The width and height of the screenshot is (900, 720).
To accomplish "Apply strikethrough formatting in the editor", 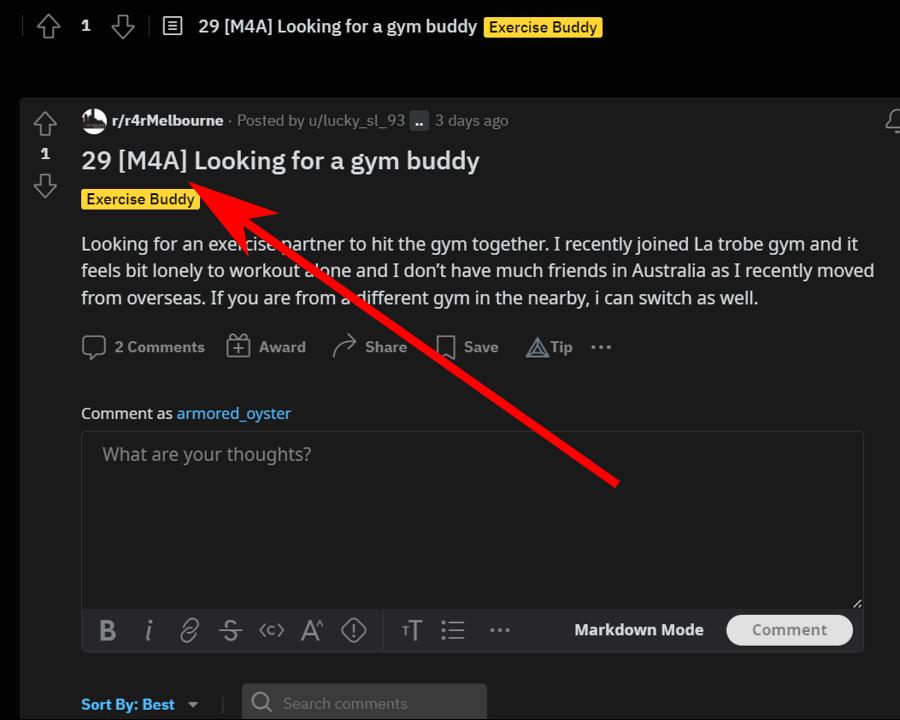I will pyautogui.click(x=230, y=630).
